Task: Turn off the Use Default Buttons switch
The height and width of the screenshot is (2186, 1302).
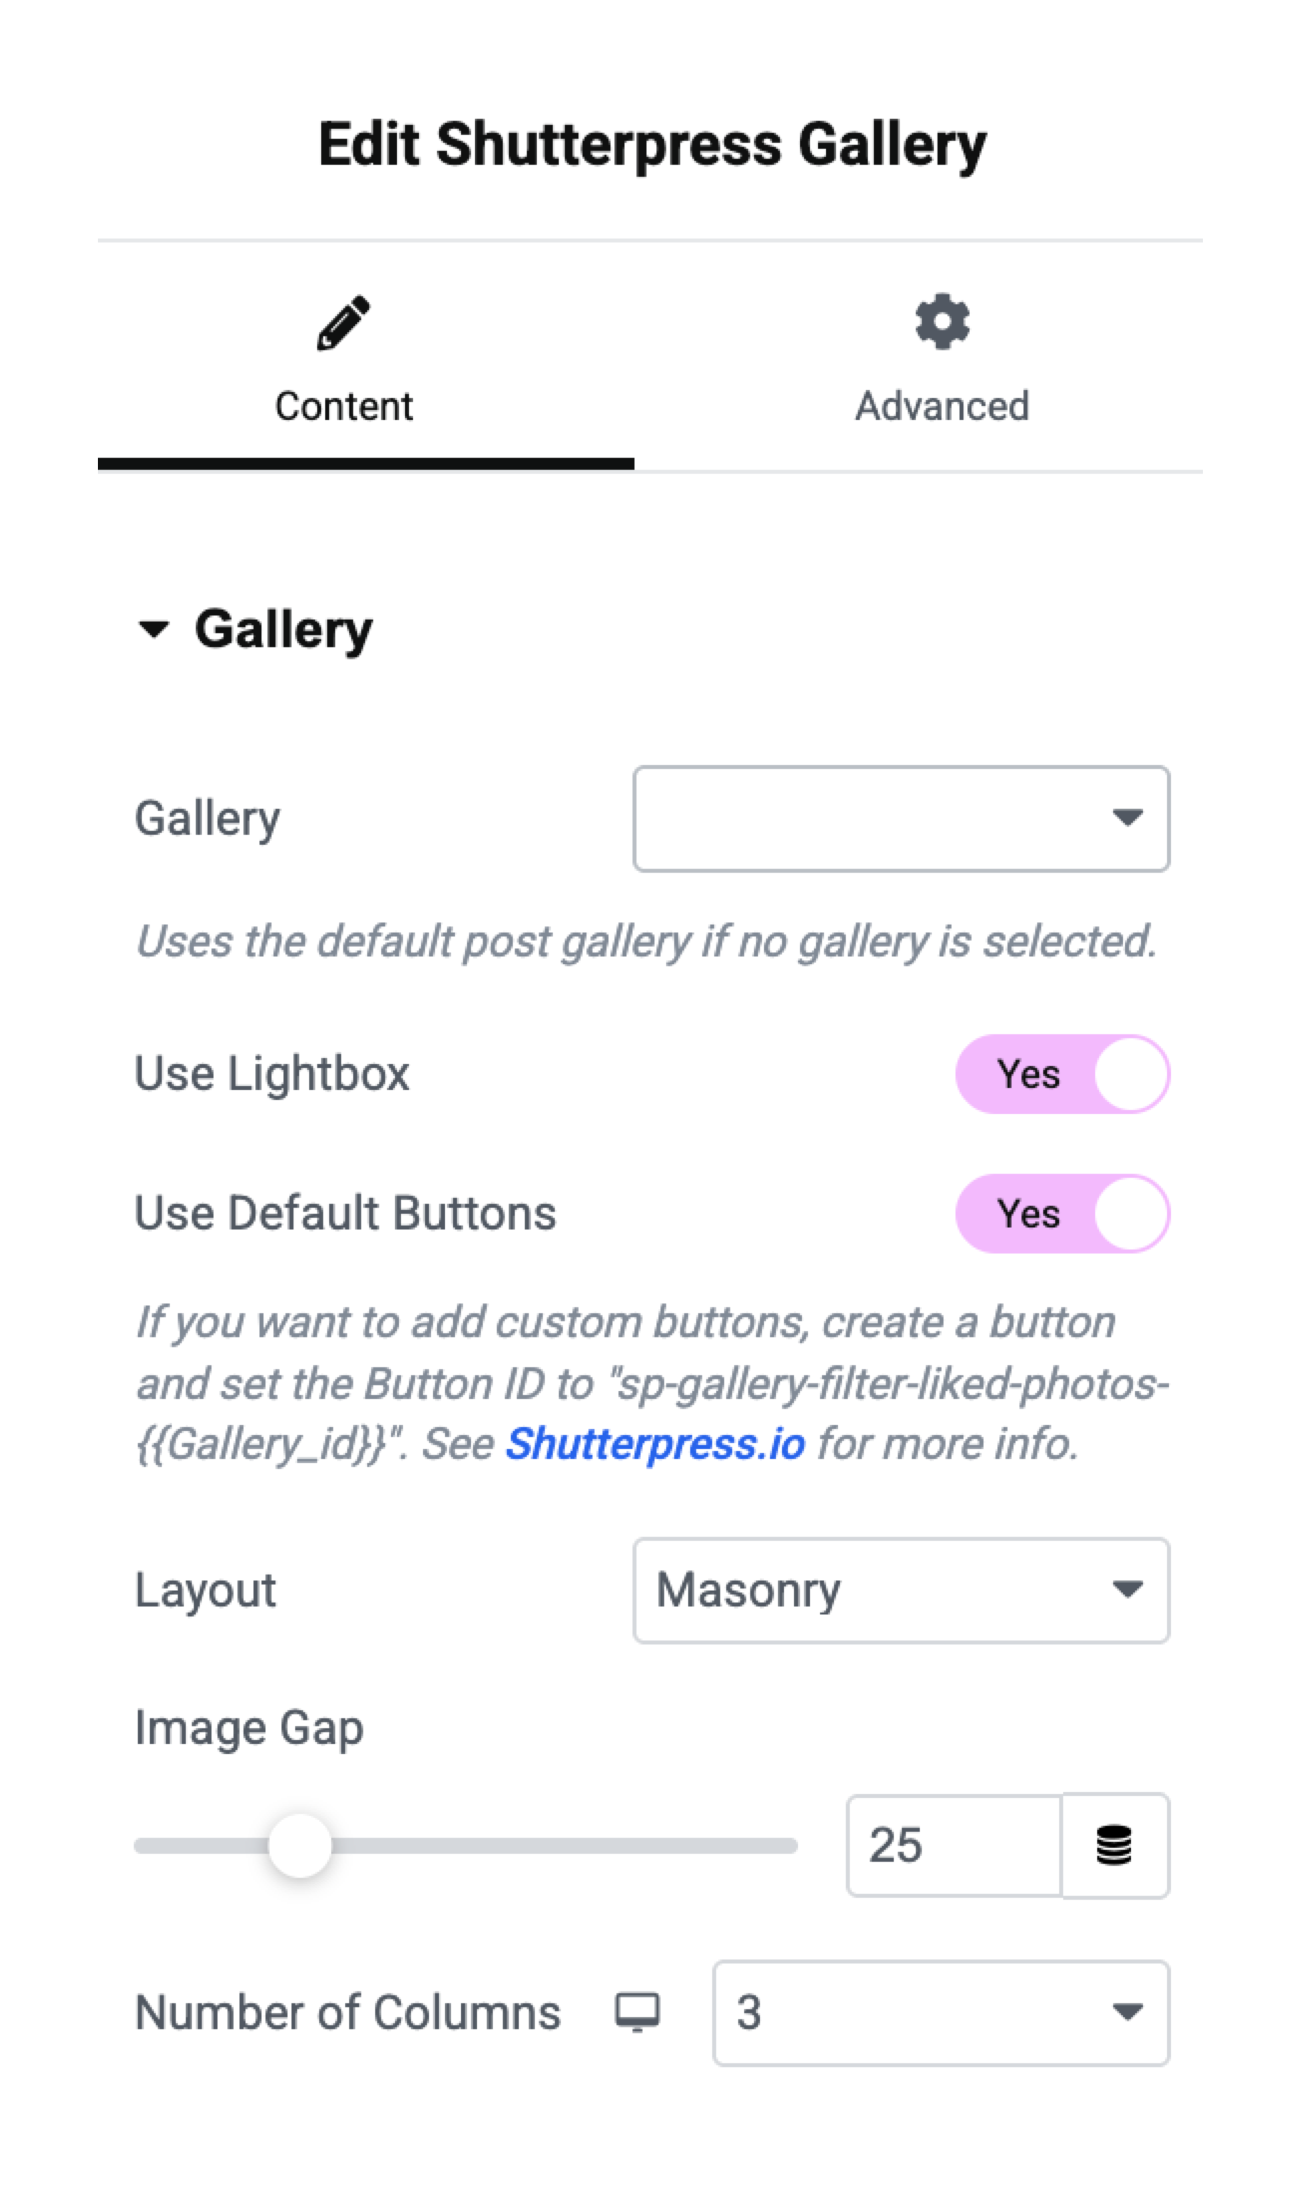Action: (1062, 1213)
